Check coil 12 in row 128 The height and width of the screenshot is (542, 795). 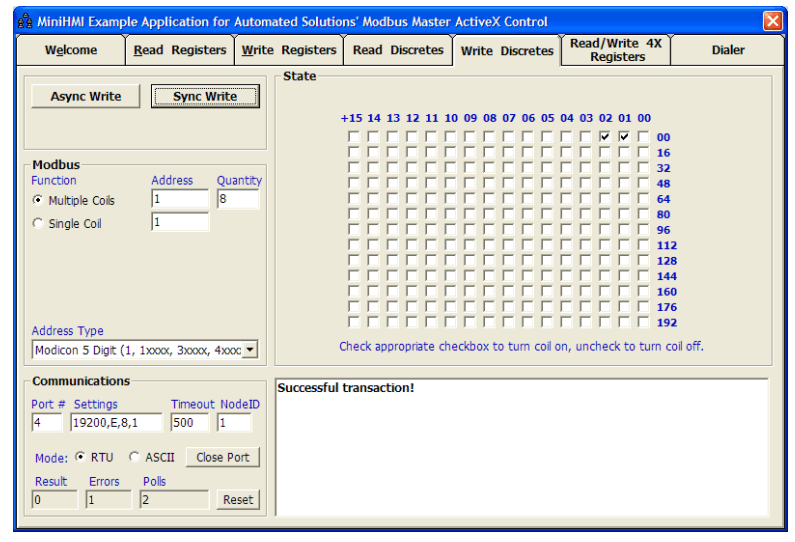pos(412,260)
